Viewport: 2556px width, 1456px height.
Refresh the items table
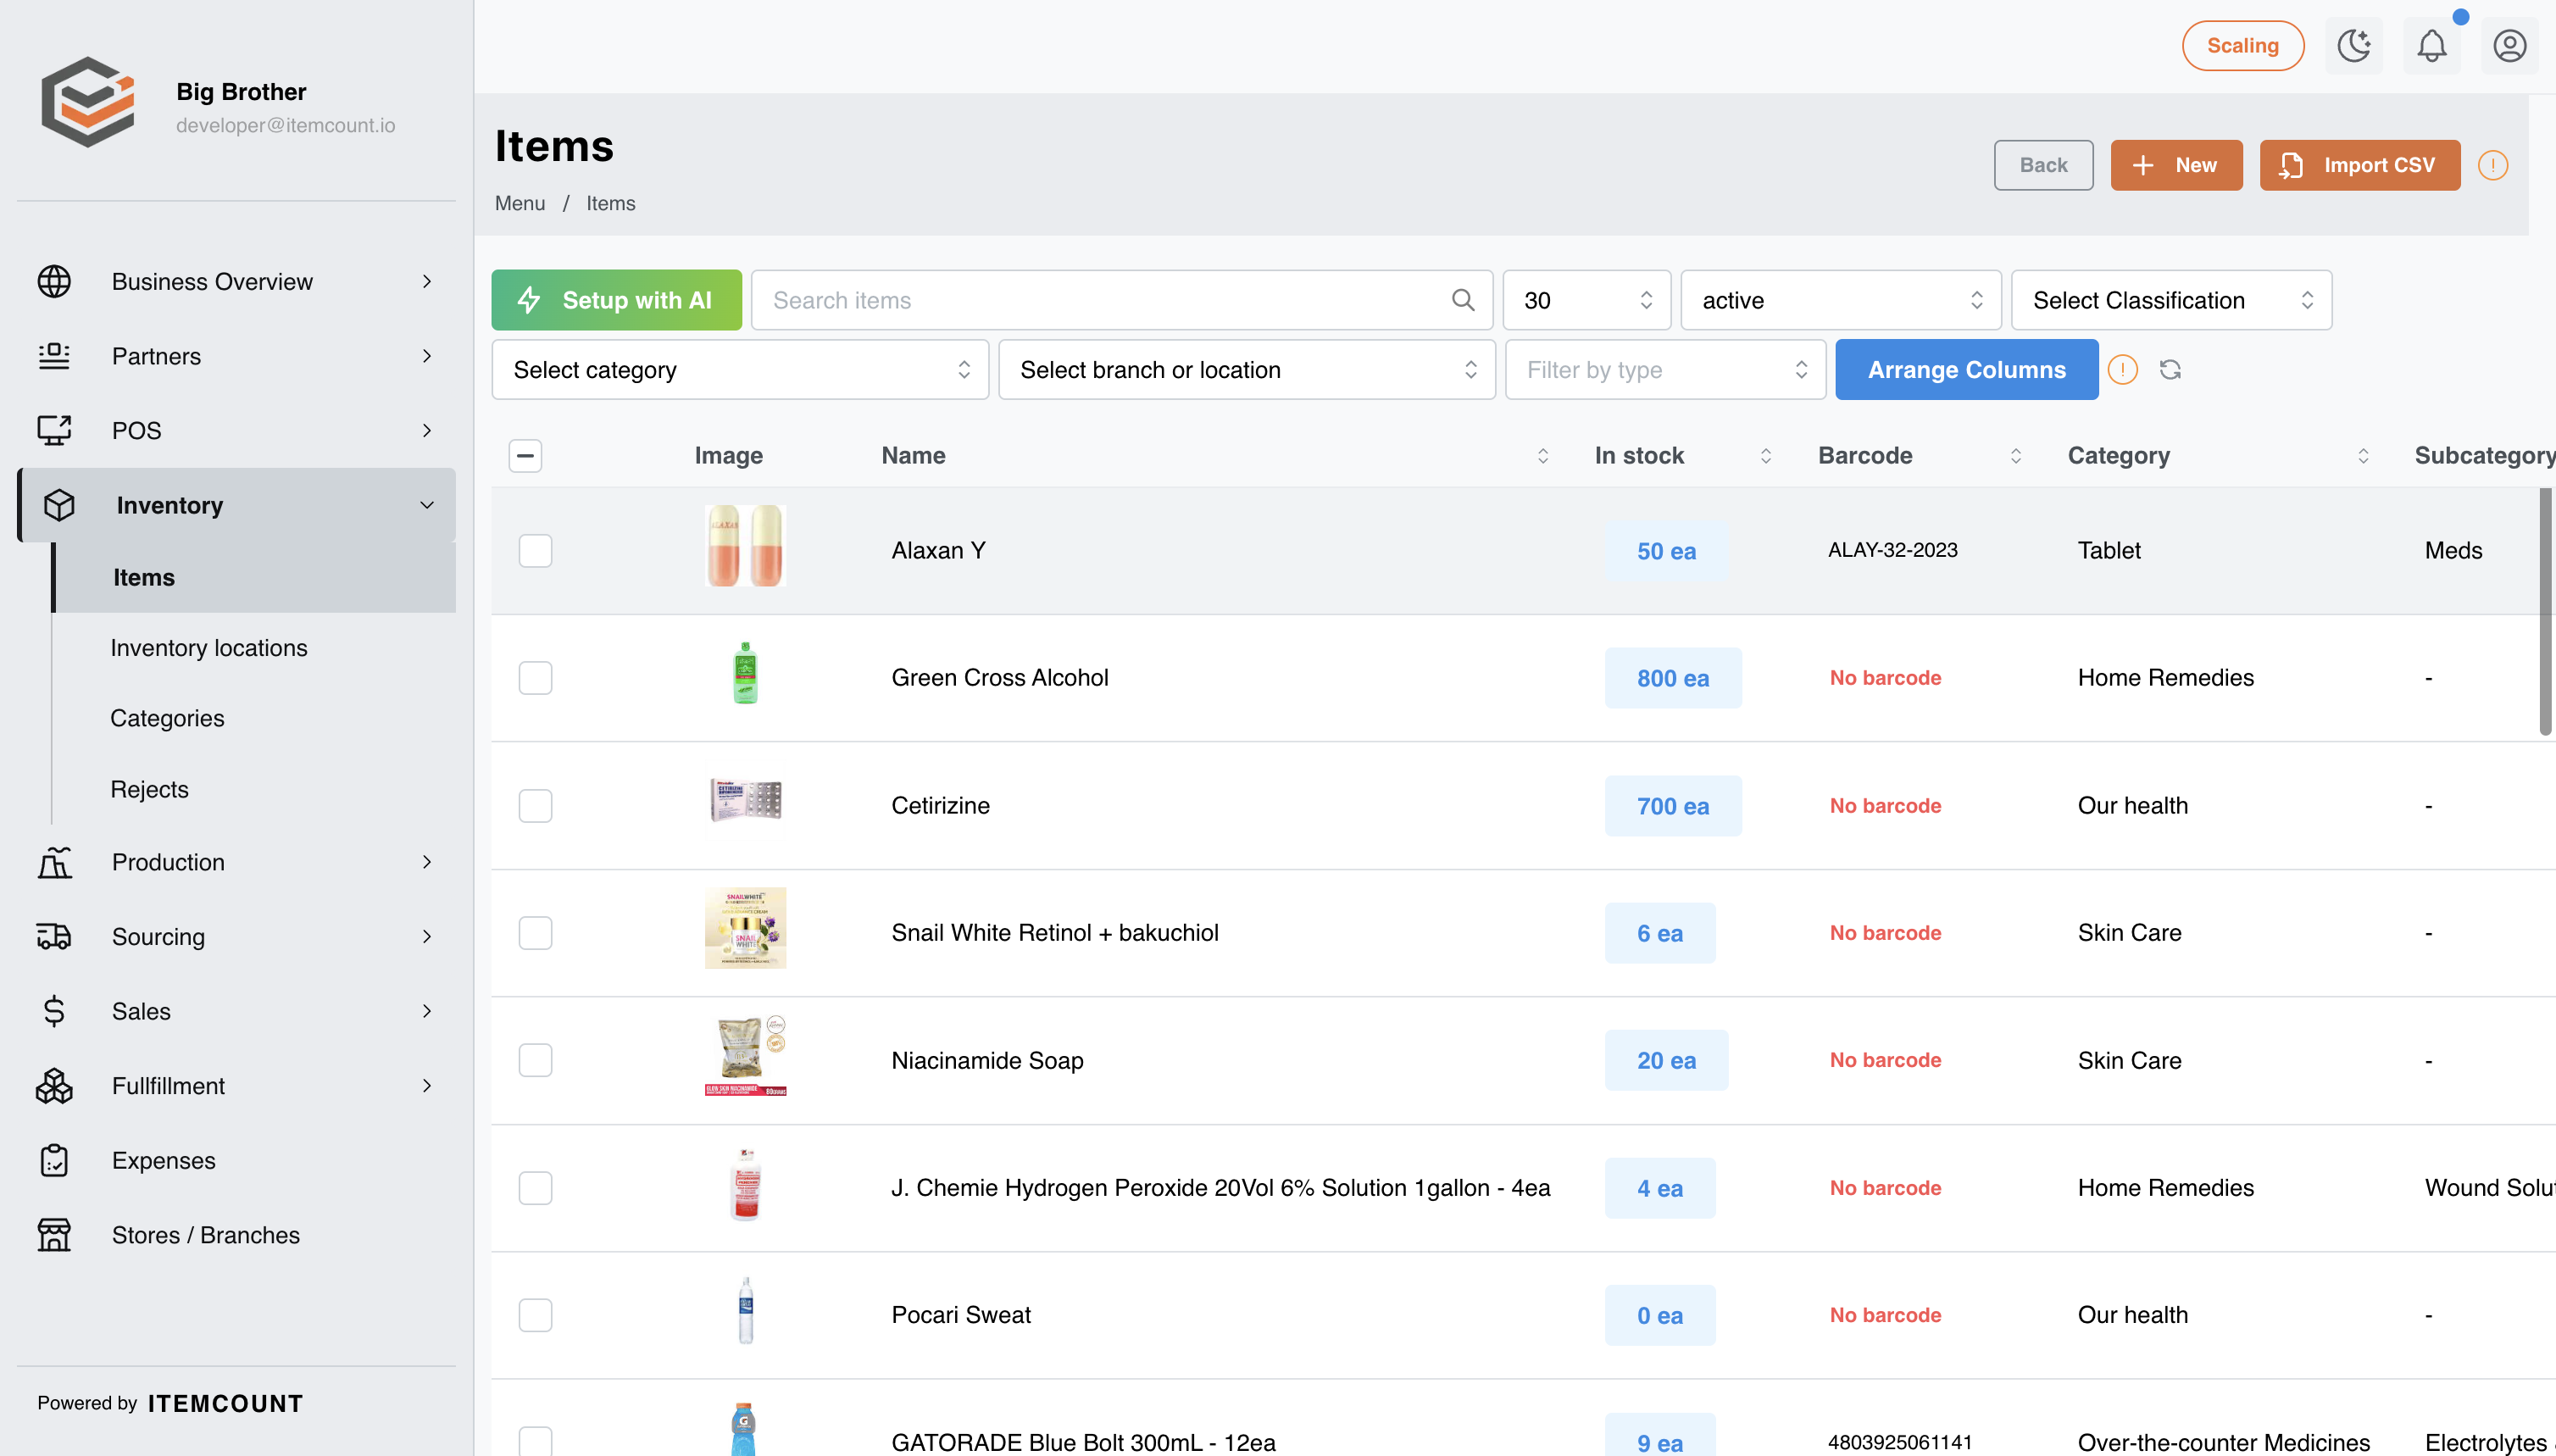pos(2170,370)
